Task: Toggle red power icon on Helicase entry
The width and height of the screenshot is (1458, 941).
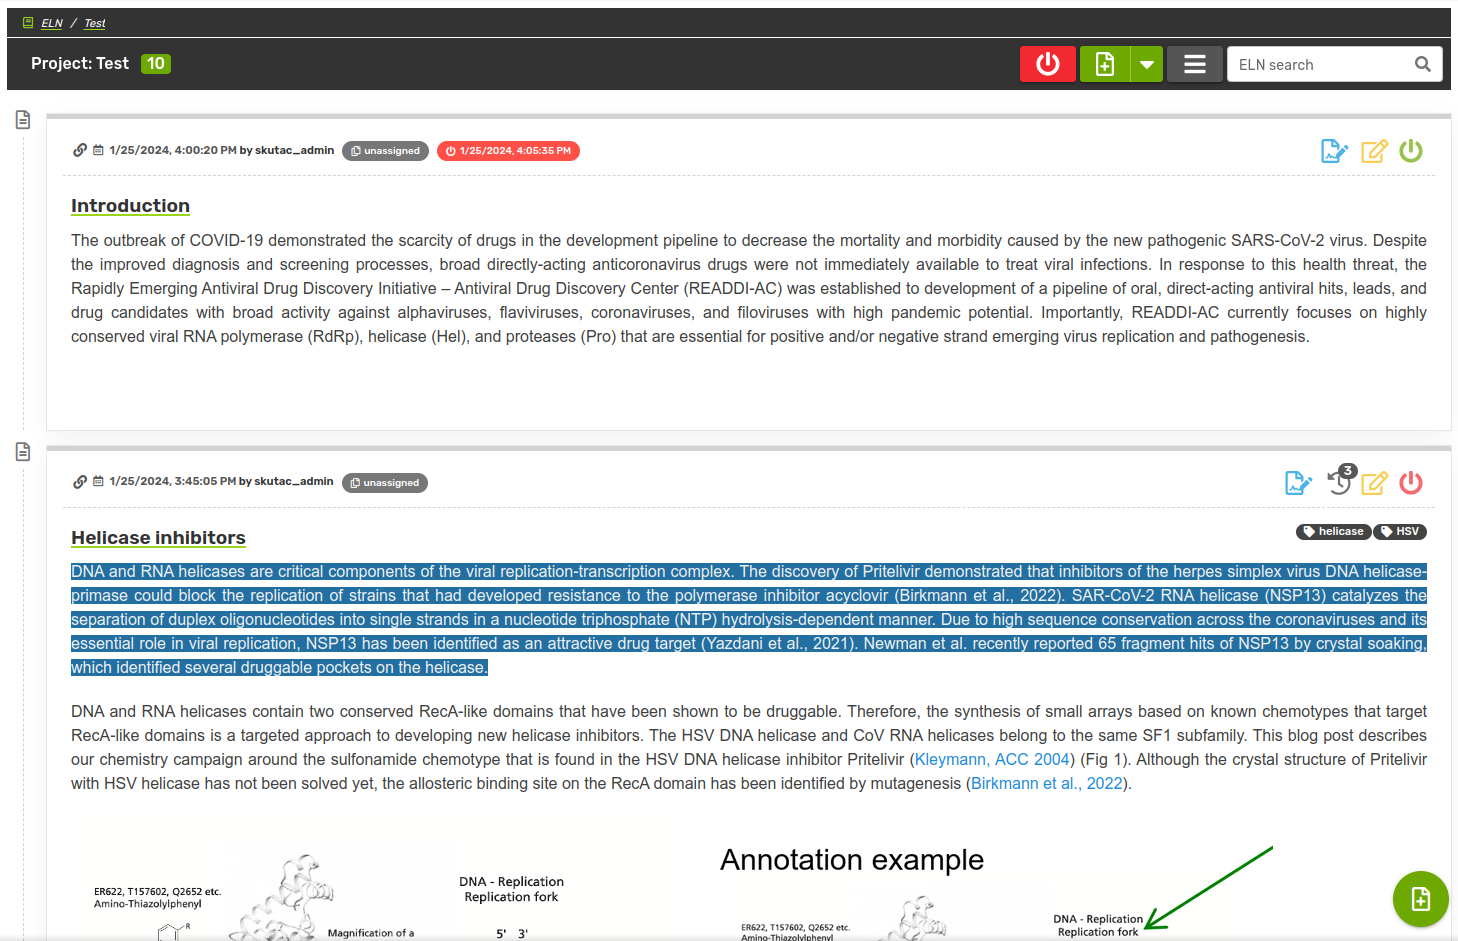Action: coord(1411,483)
